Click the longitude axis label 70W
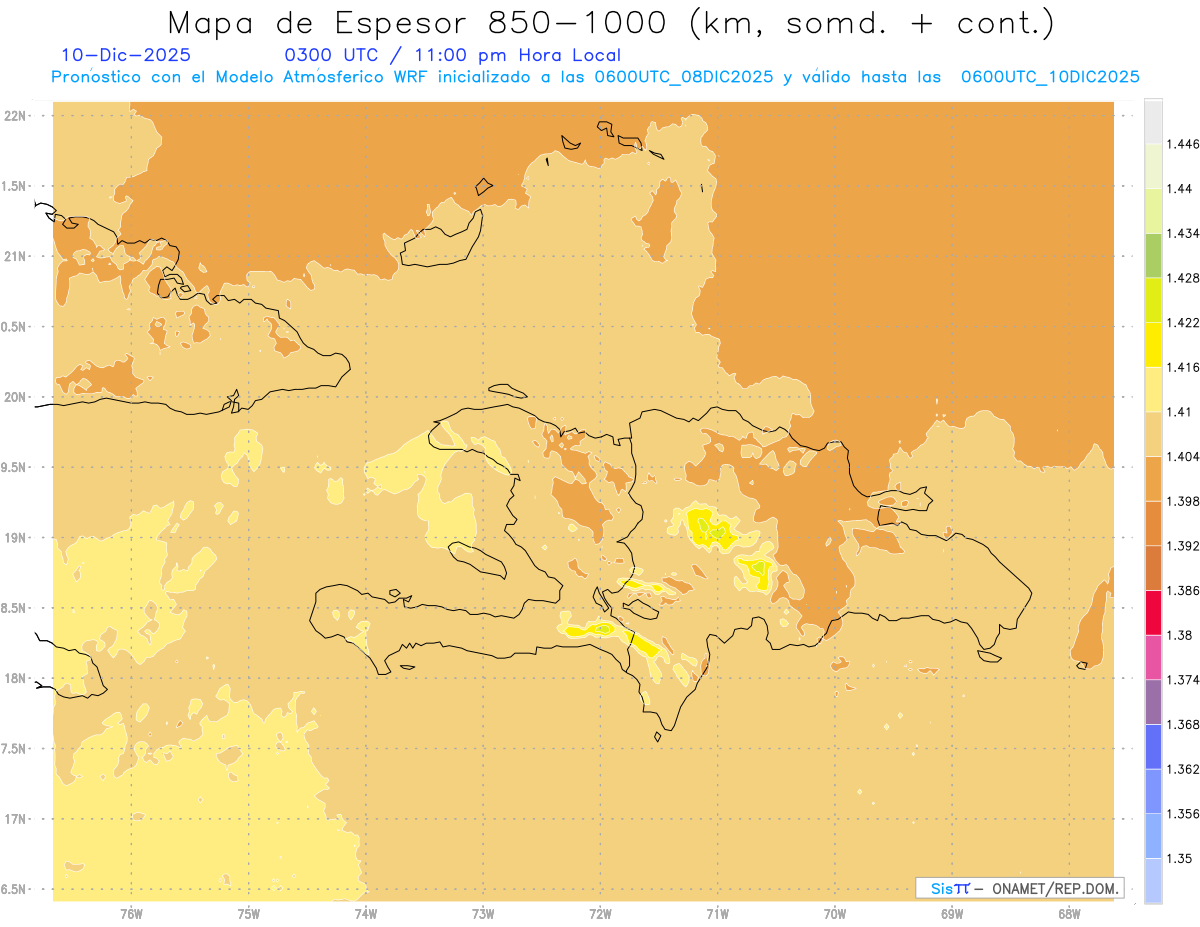 tap(835, 913)
